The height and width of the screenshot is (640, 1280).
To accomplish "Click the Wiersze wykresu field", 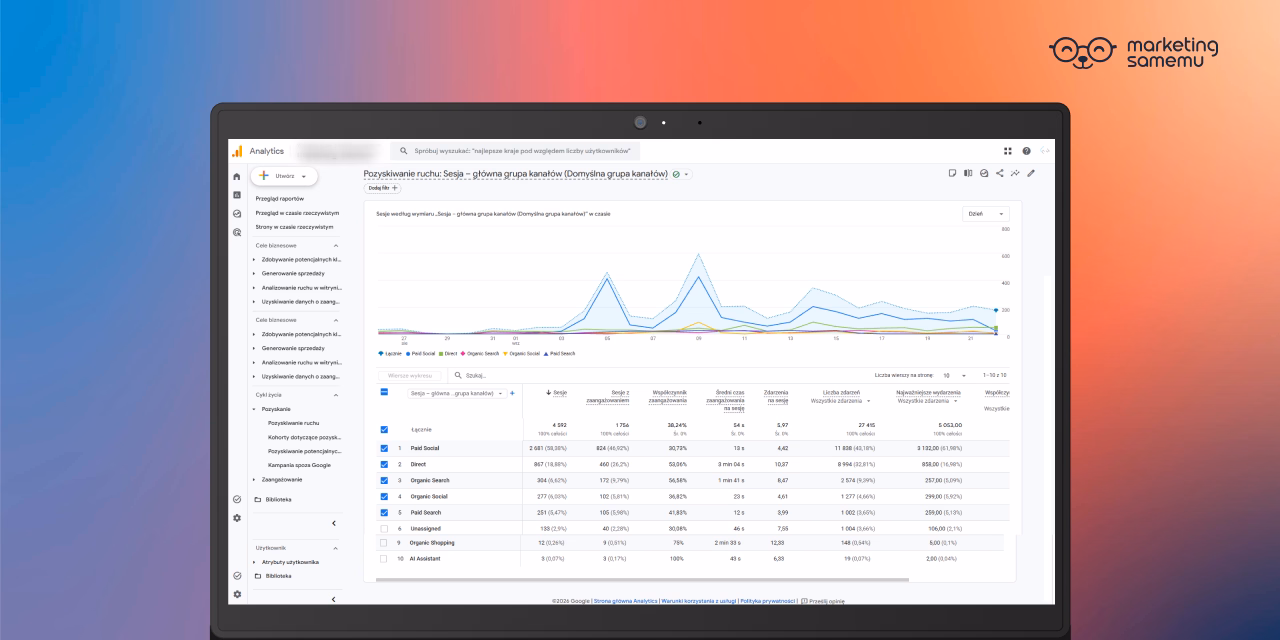I will click(x=409, y=375).
